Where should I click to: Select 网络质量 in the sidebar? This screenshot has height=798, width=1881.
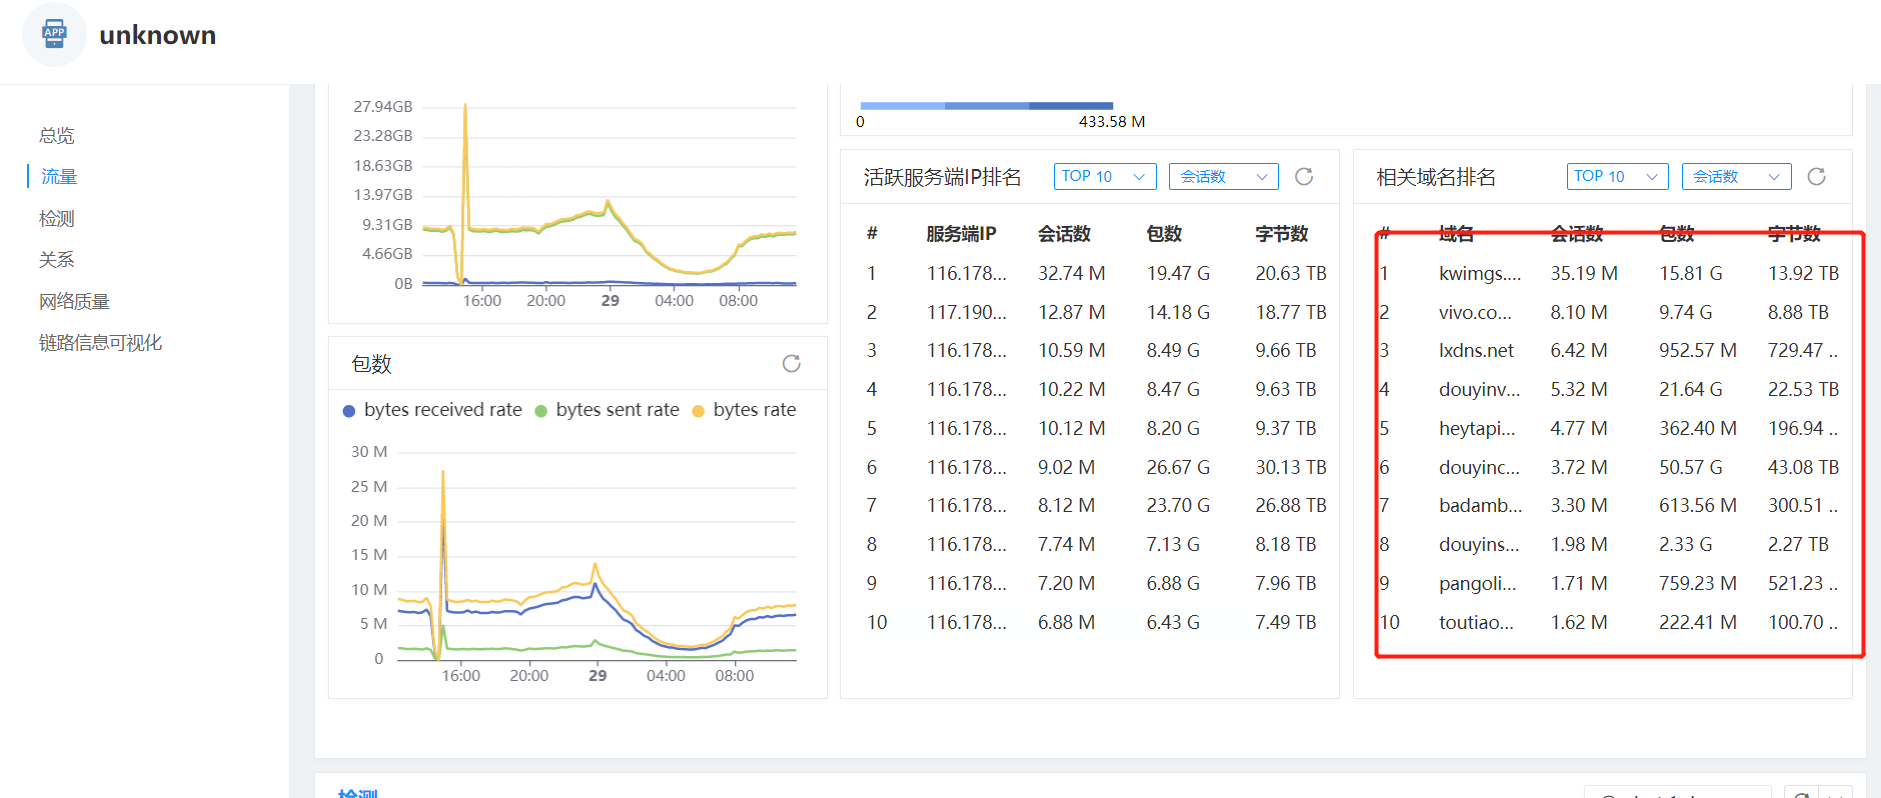point(74,302)
